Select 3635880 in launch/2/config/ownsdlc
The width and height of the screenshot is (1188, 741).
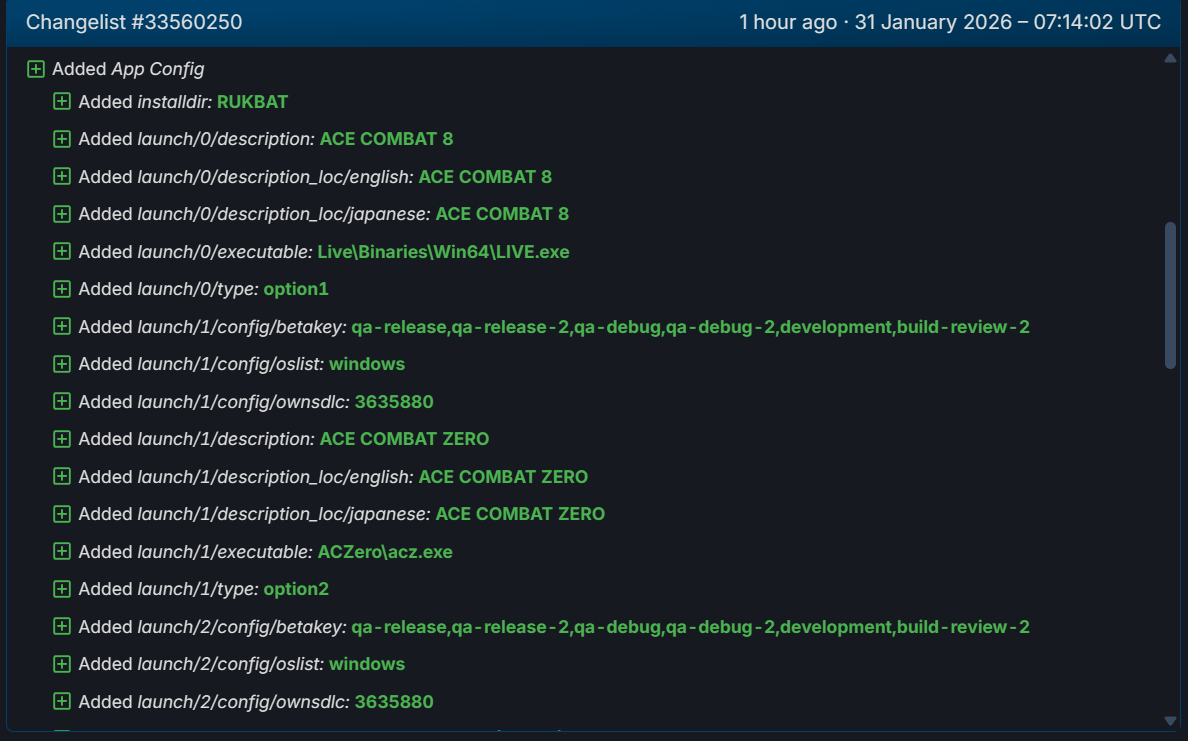(x=394, y=702)
